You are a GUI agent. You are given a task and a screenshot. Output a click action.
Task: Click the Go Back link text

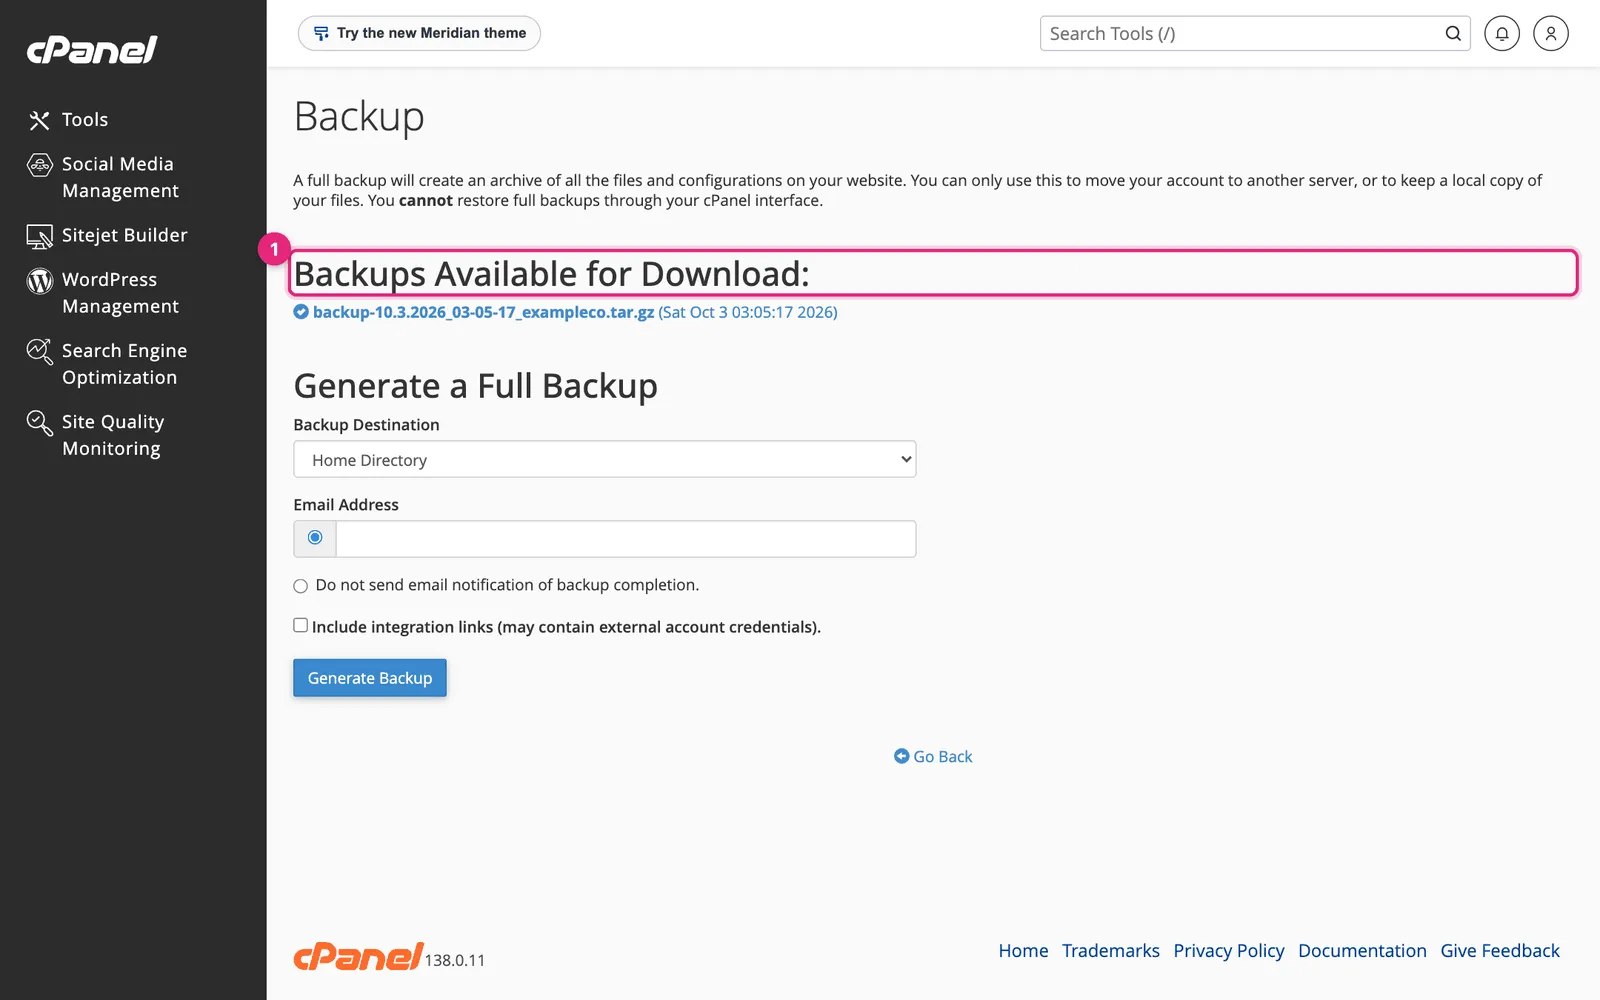click(943, 757)
